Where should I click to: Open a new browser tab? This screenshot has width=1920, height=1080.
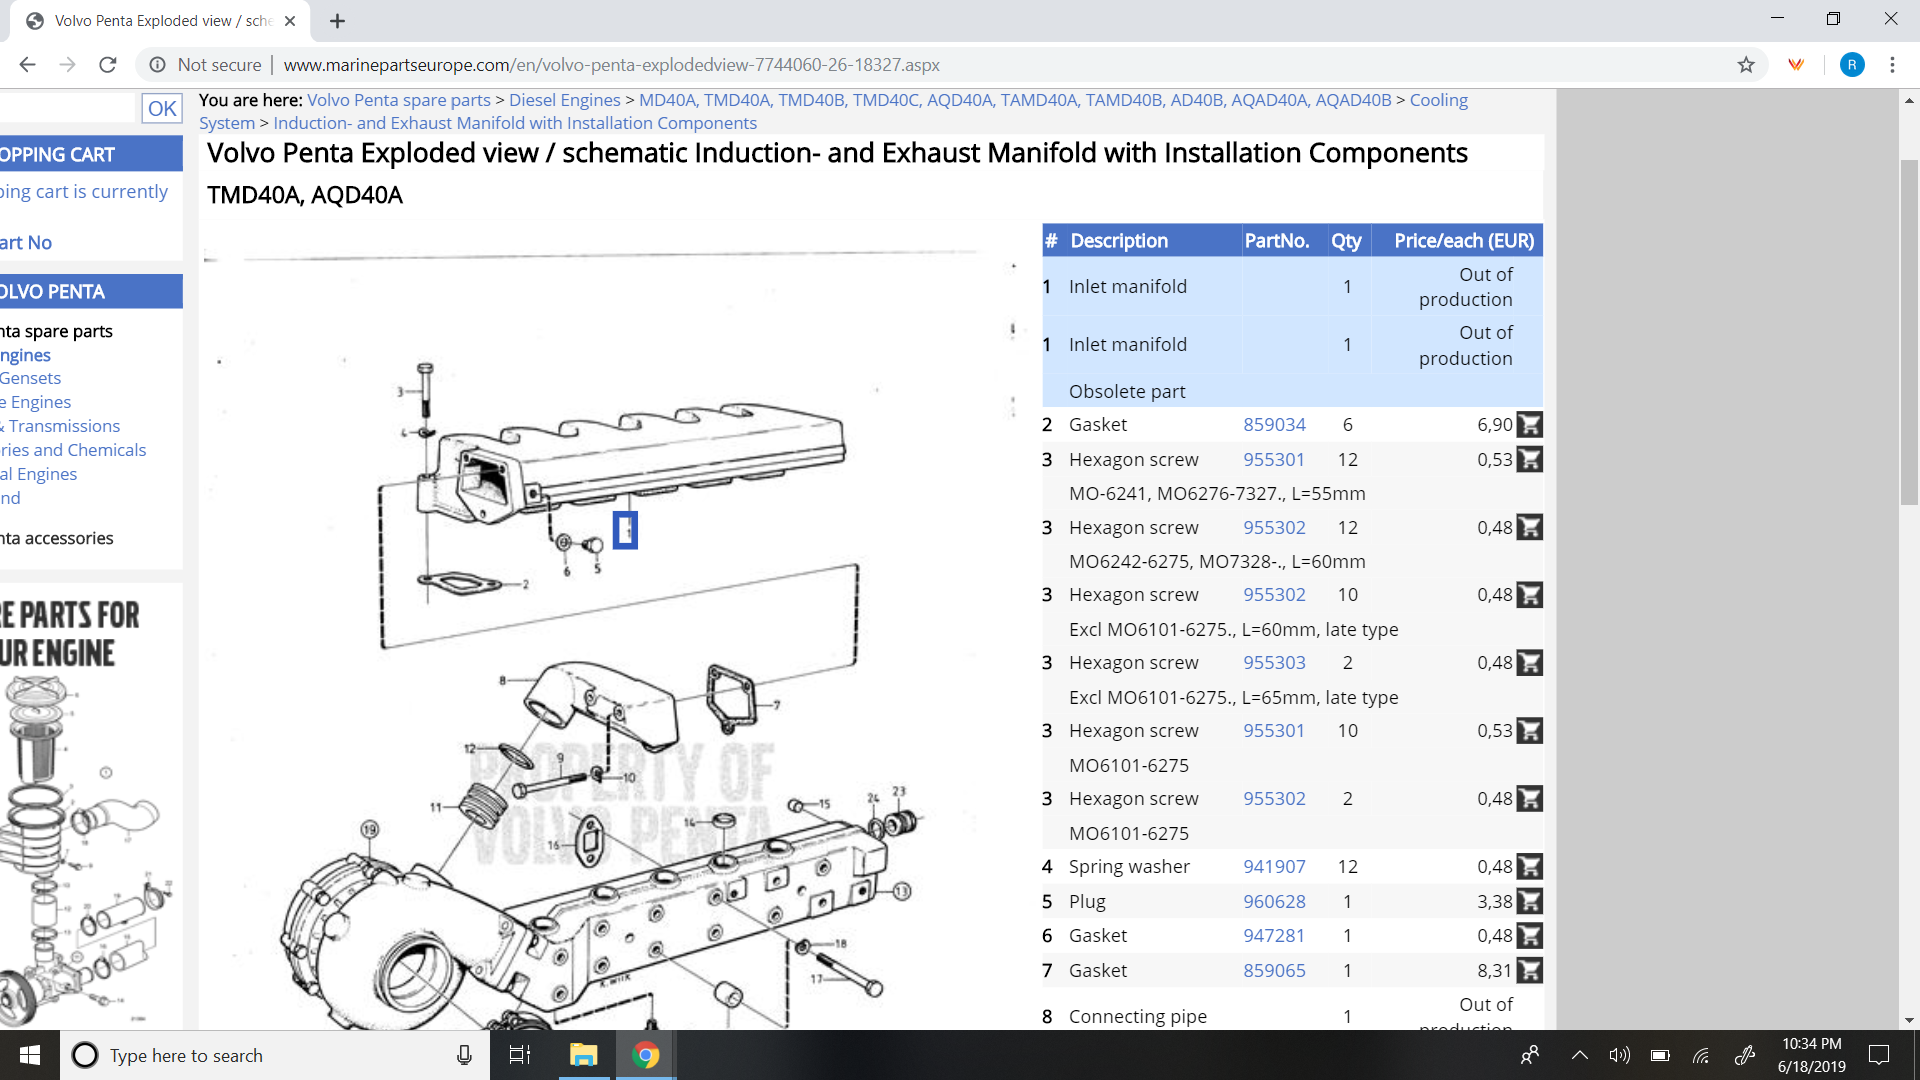tap(338, 21)
